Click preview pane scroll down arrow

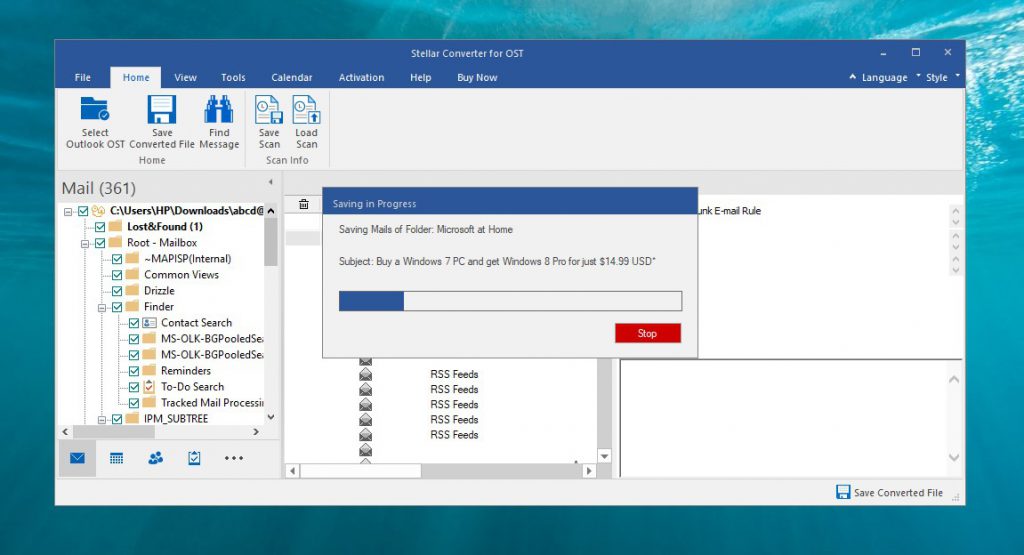[x=953, y=457]
